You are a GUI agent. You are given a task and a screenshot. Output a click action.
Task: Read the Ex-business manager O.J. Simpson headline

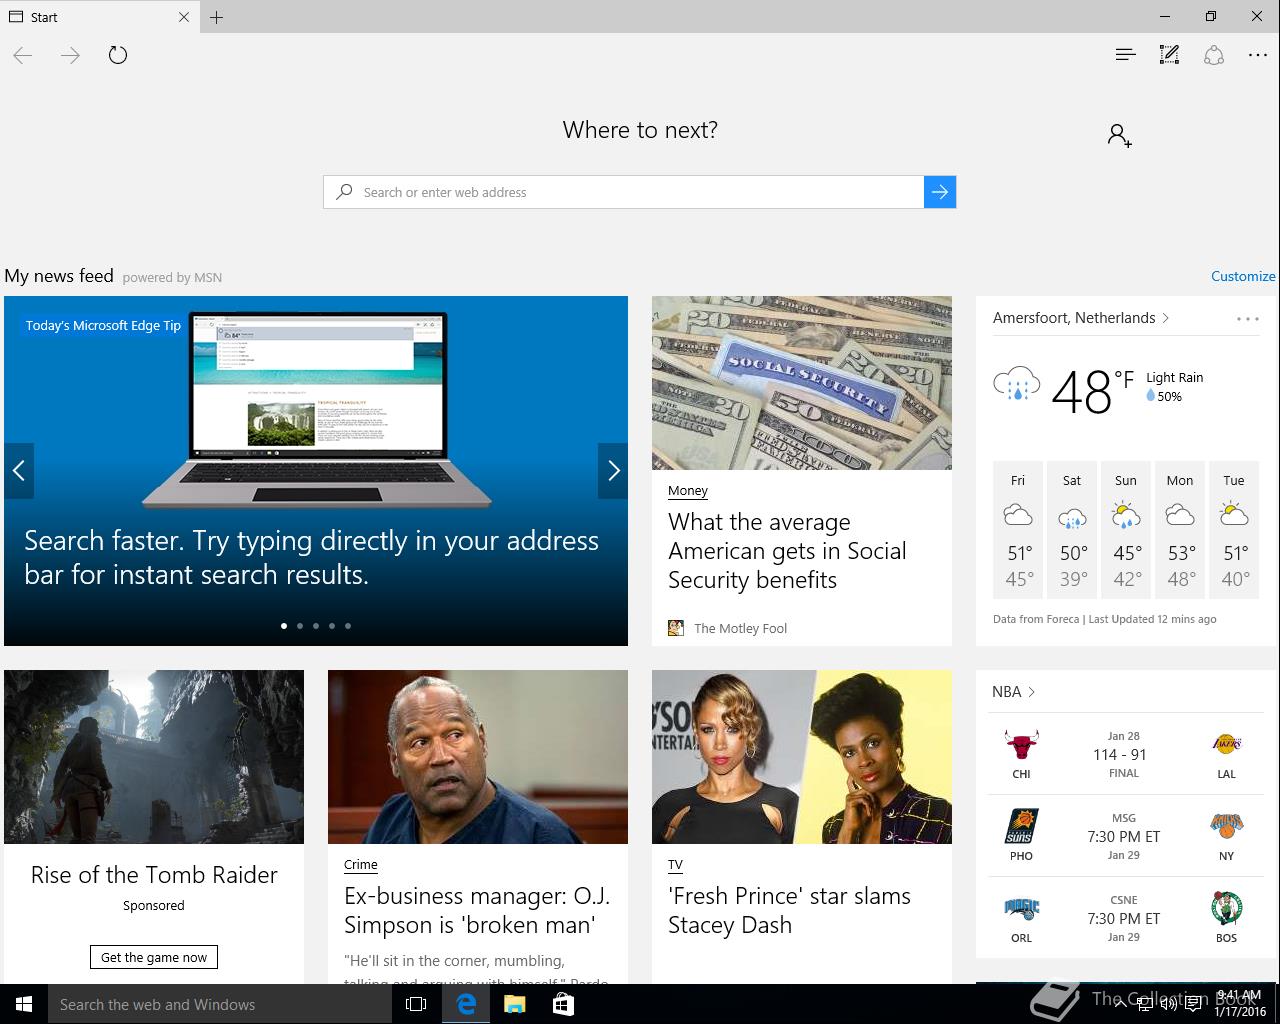(477, 910)
